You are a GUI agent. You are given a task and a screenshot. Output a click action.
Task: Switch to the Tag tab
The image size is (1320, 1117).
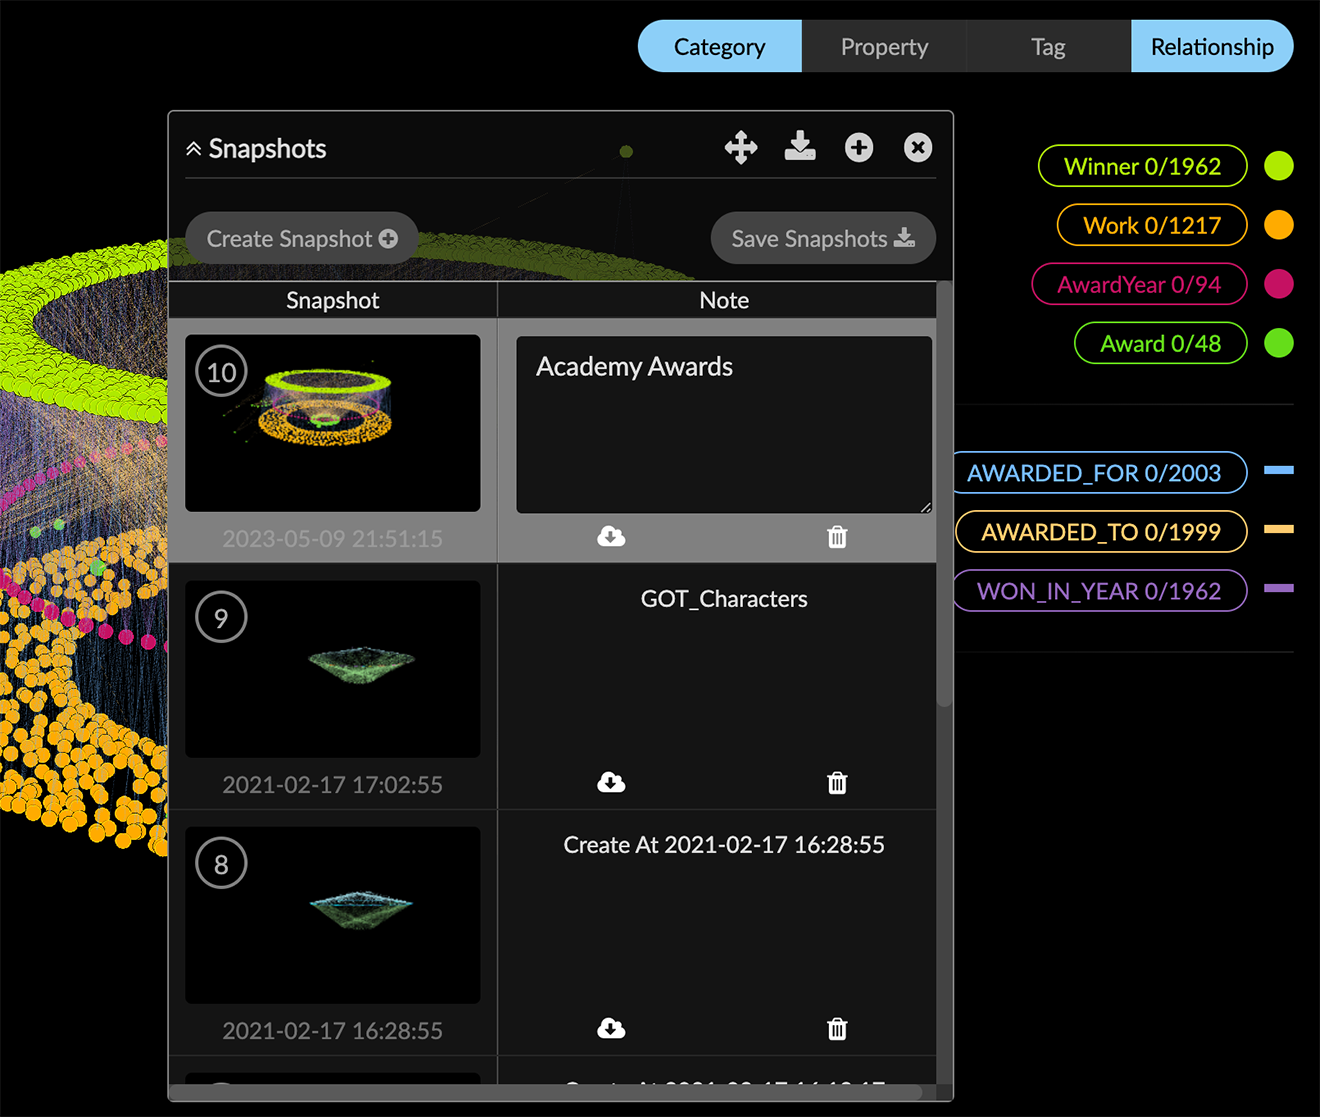[1048, 47]
